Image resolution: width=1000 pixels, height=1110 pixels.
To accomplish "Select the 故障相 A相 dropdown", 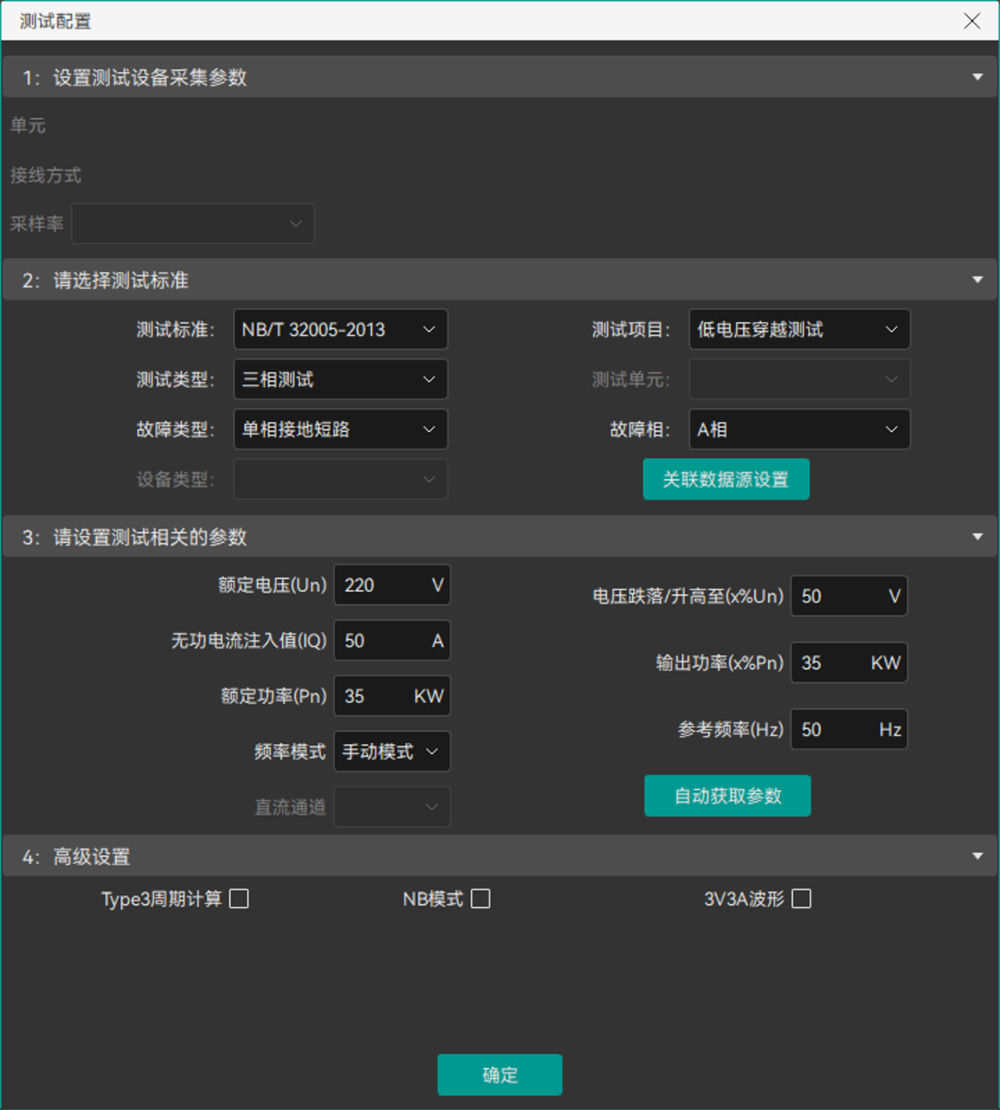I will click(x=799, y=429).
